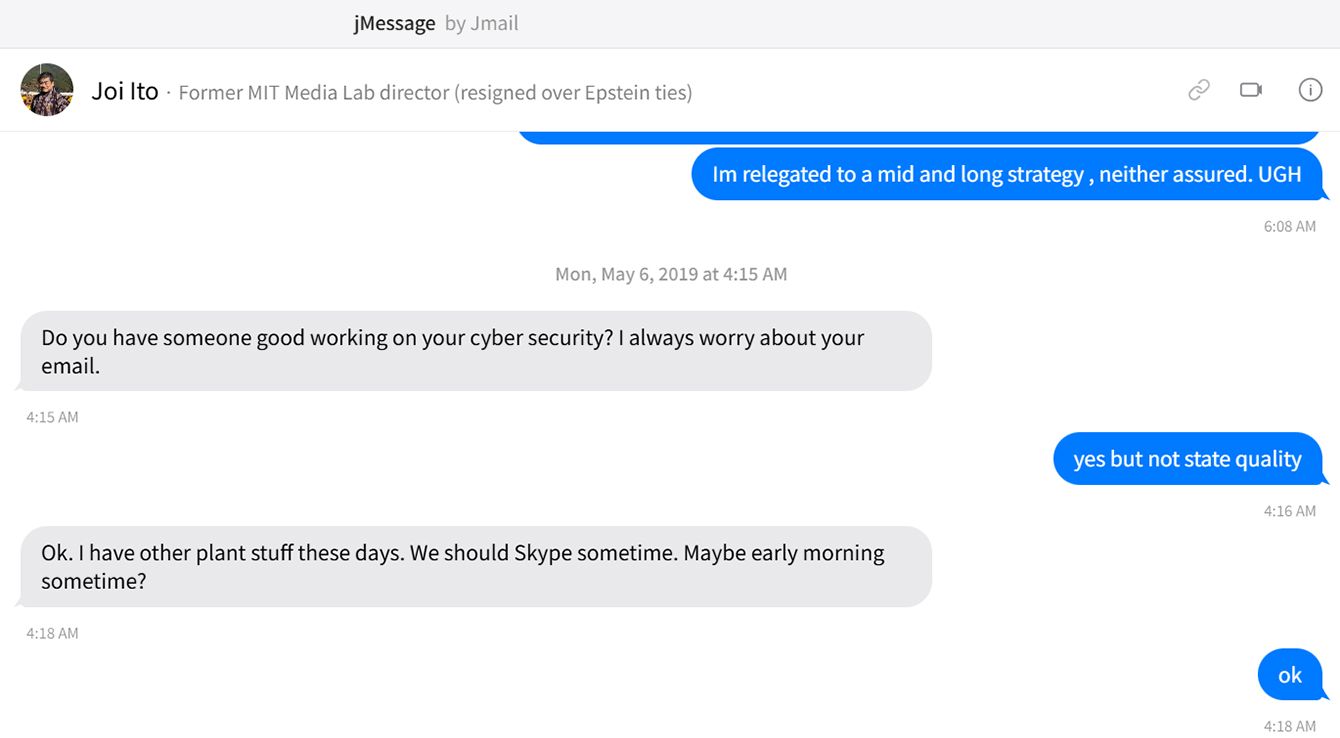This screenshot has height=738, width=1340.
Task: Click the 4:15 AM message timestamp
Action: (52, 417)
